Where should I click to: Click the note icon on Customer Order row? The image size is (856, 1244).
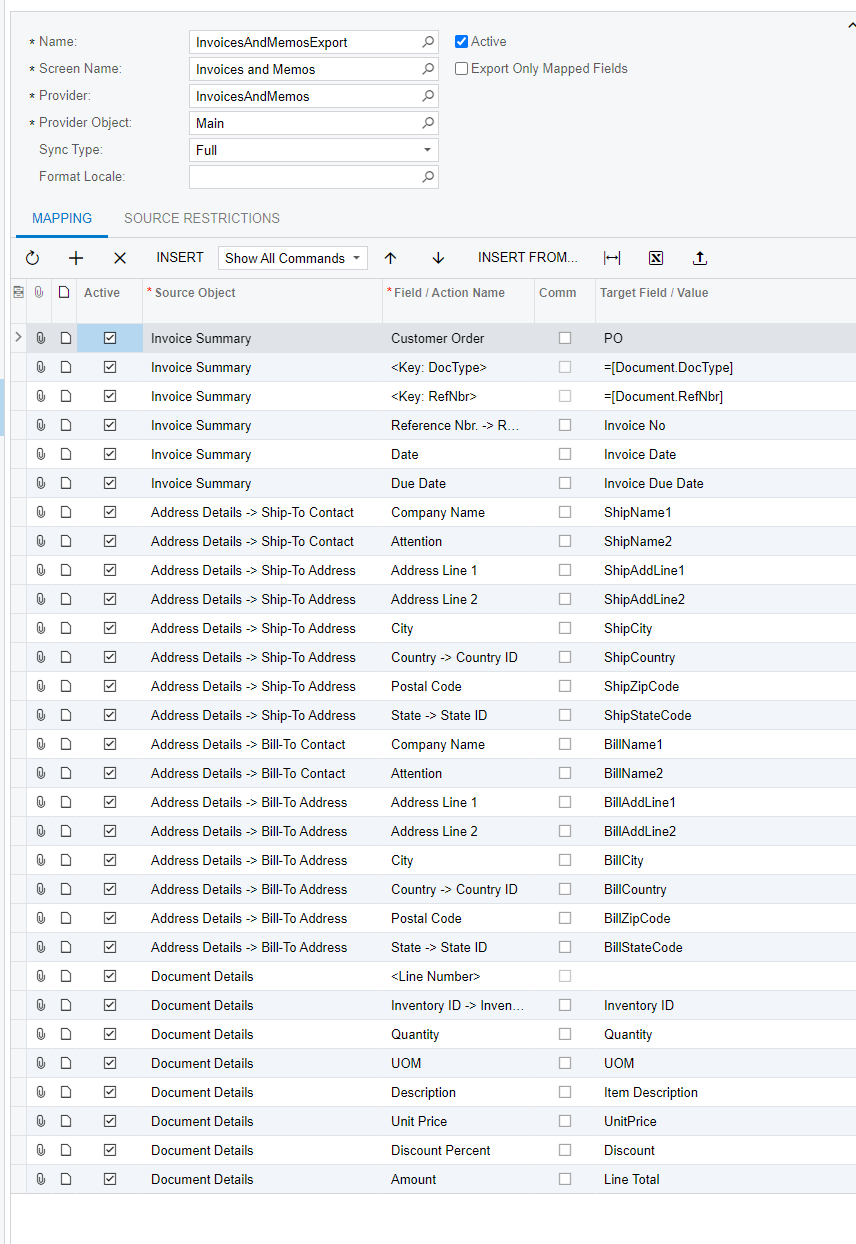coord(65,338)
